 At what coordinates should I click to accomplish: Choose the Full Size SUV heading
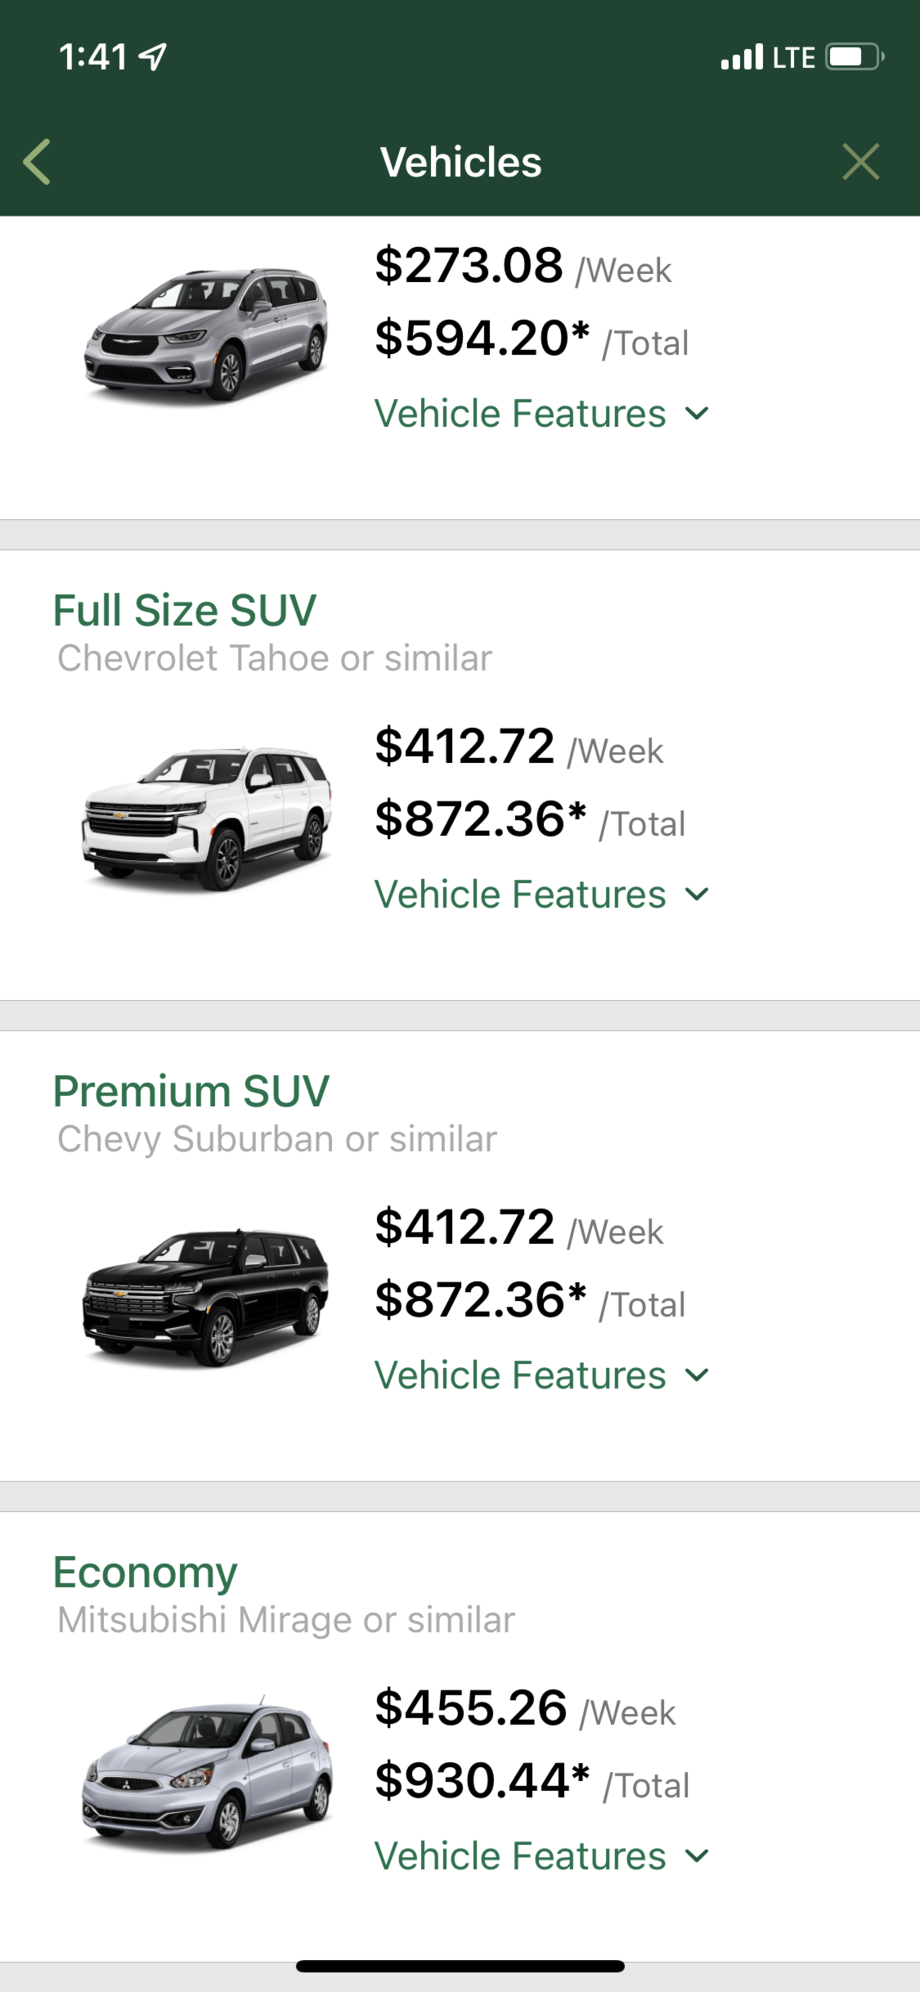point(185,610)
